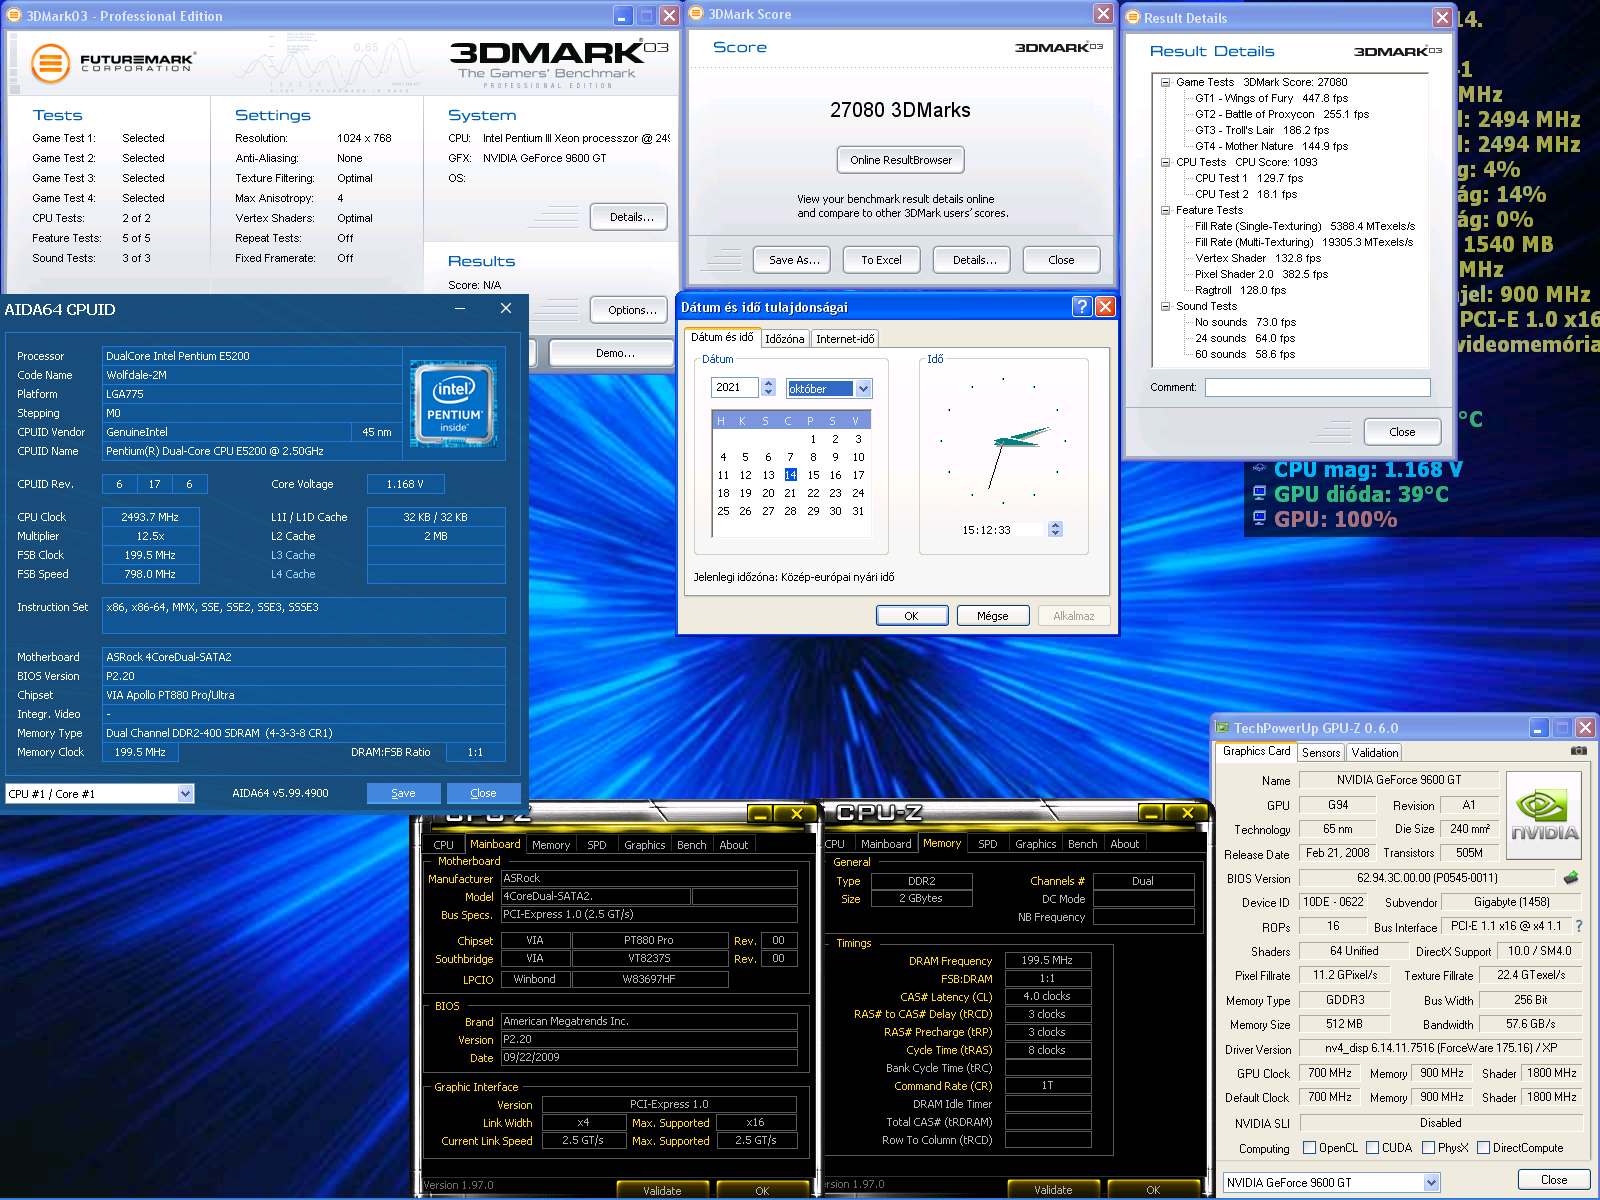The width and height of the screenshot is (1600, 1200).
Task: Open the NVIDIA GeForce 9600 GT card dropdown
Action: pyautogui.click(x=1432, y=1182)
